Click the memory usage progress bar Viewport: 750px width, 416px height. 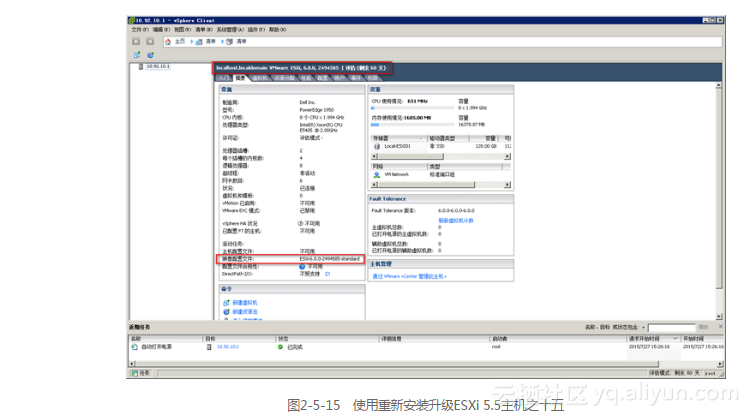click(x=412, y=124)
